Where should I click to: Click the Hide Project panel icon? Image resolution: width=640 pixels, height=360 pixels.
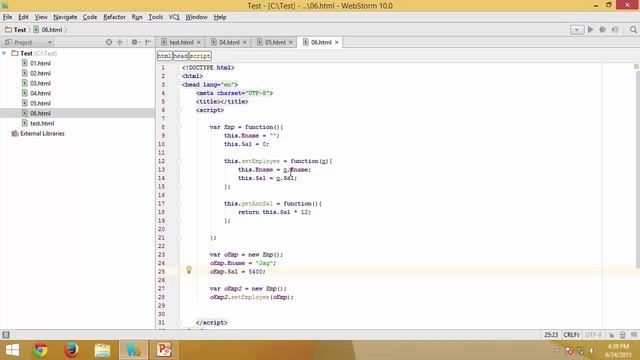148,42
